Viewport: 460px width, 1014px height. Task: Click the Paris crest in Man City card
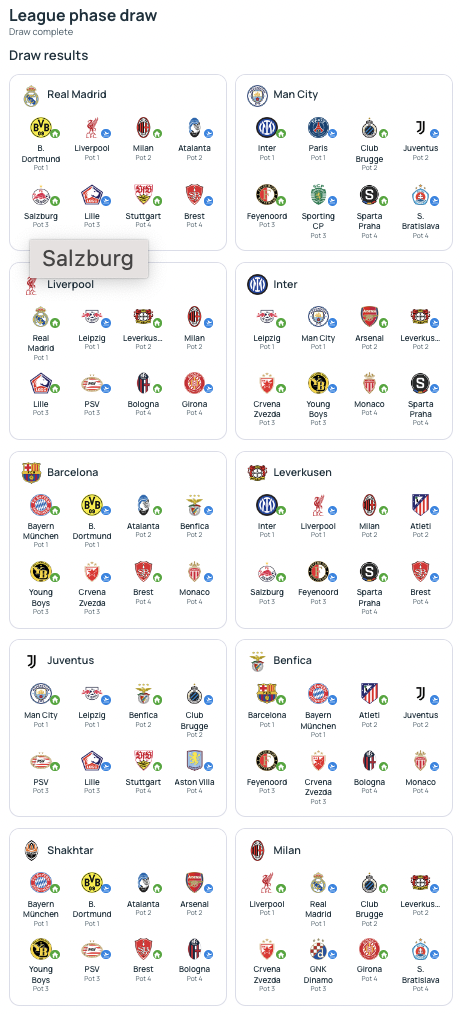click(x=318, y=127)
